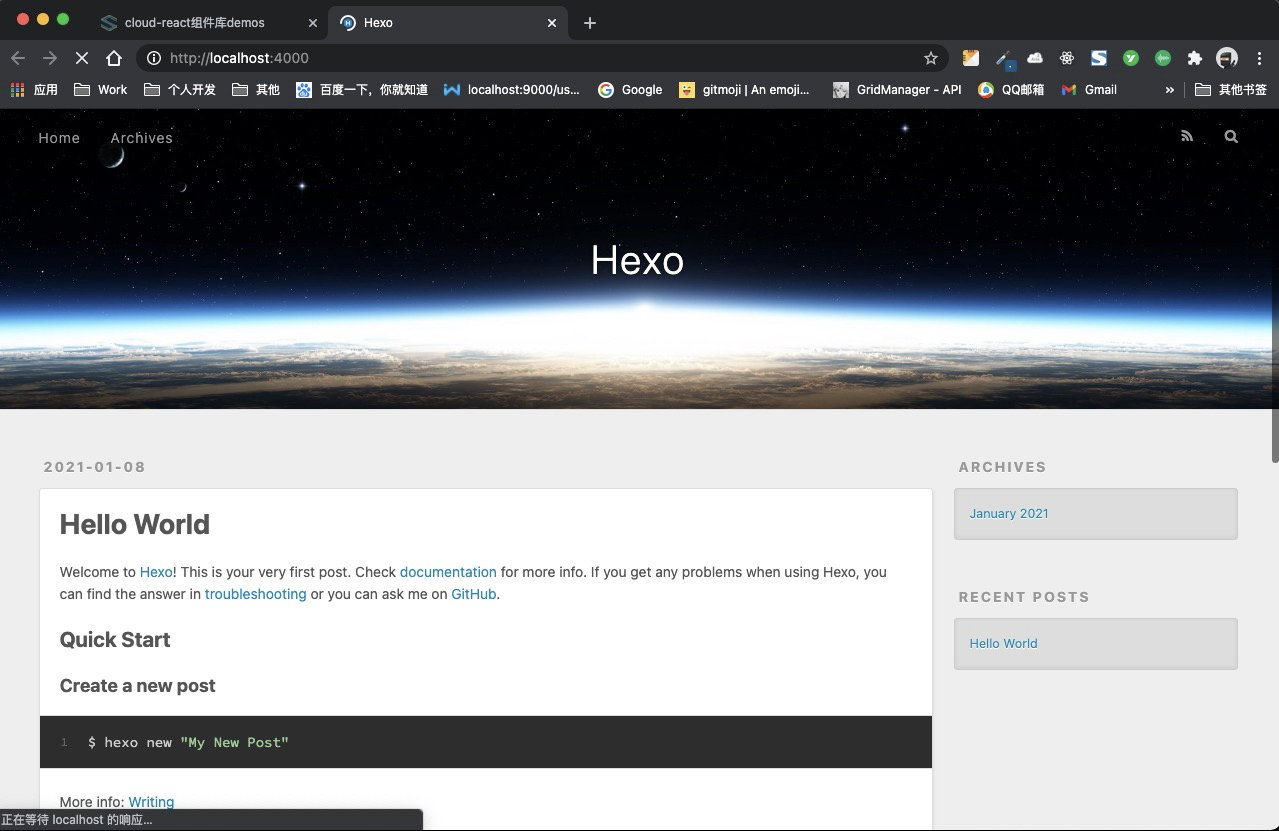Switch to the cloud-react组件库demos tab
The height and width of the screenshot is (831, 1279).
(x=194, y=23)
